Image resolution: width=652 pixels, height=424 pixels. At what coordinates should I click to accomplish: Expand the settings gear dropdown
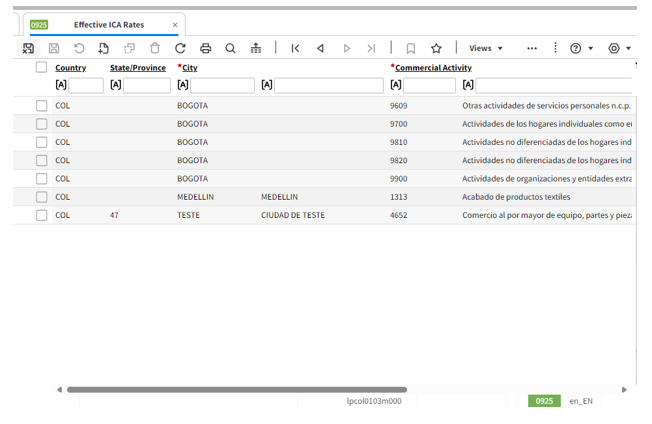pos(620,48)
